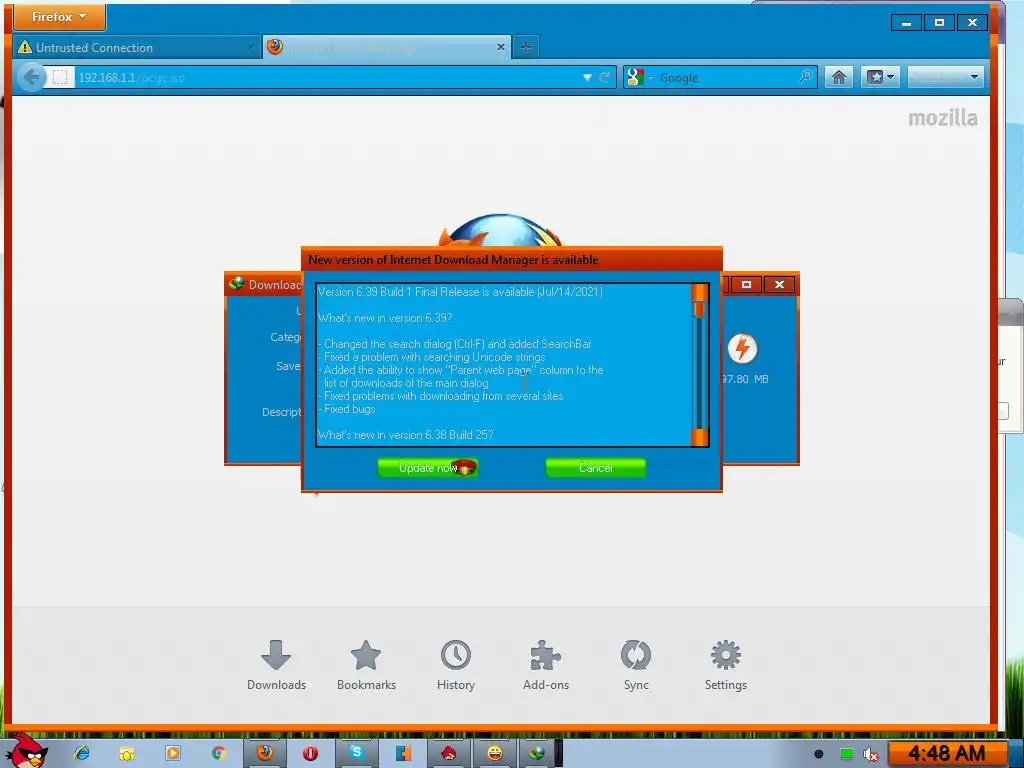1024x768 pixels.
Task: Open the folder icon in the taskbar
Action: [x=127, y=754]
